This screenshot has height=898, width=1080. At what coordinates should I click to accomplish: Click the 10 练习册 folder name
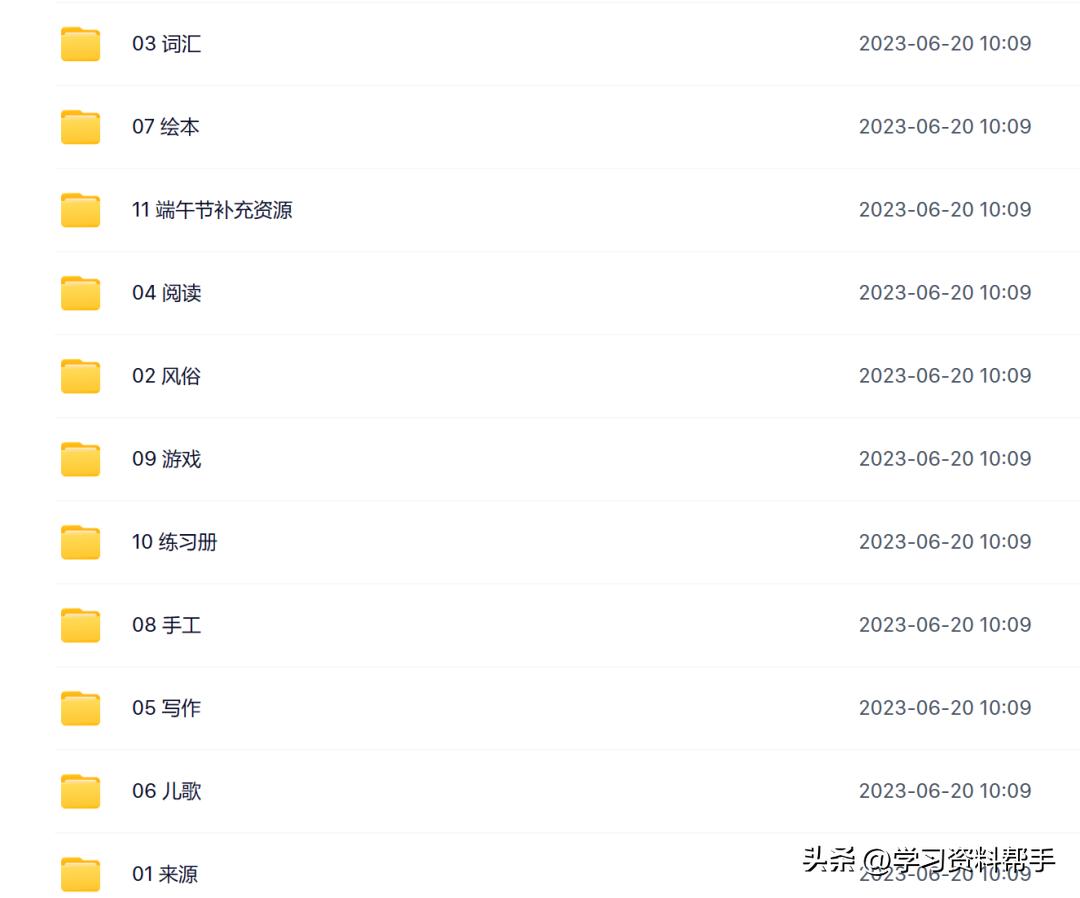[x=175, y=543]
